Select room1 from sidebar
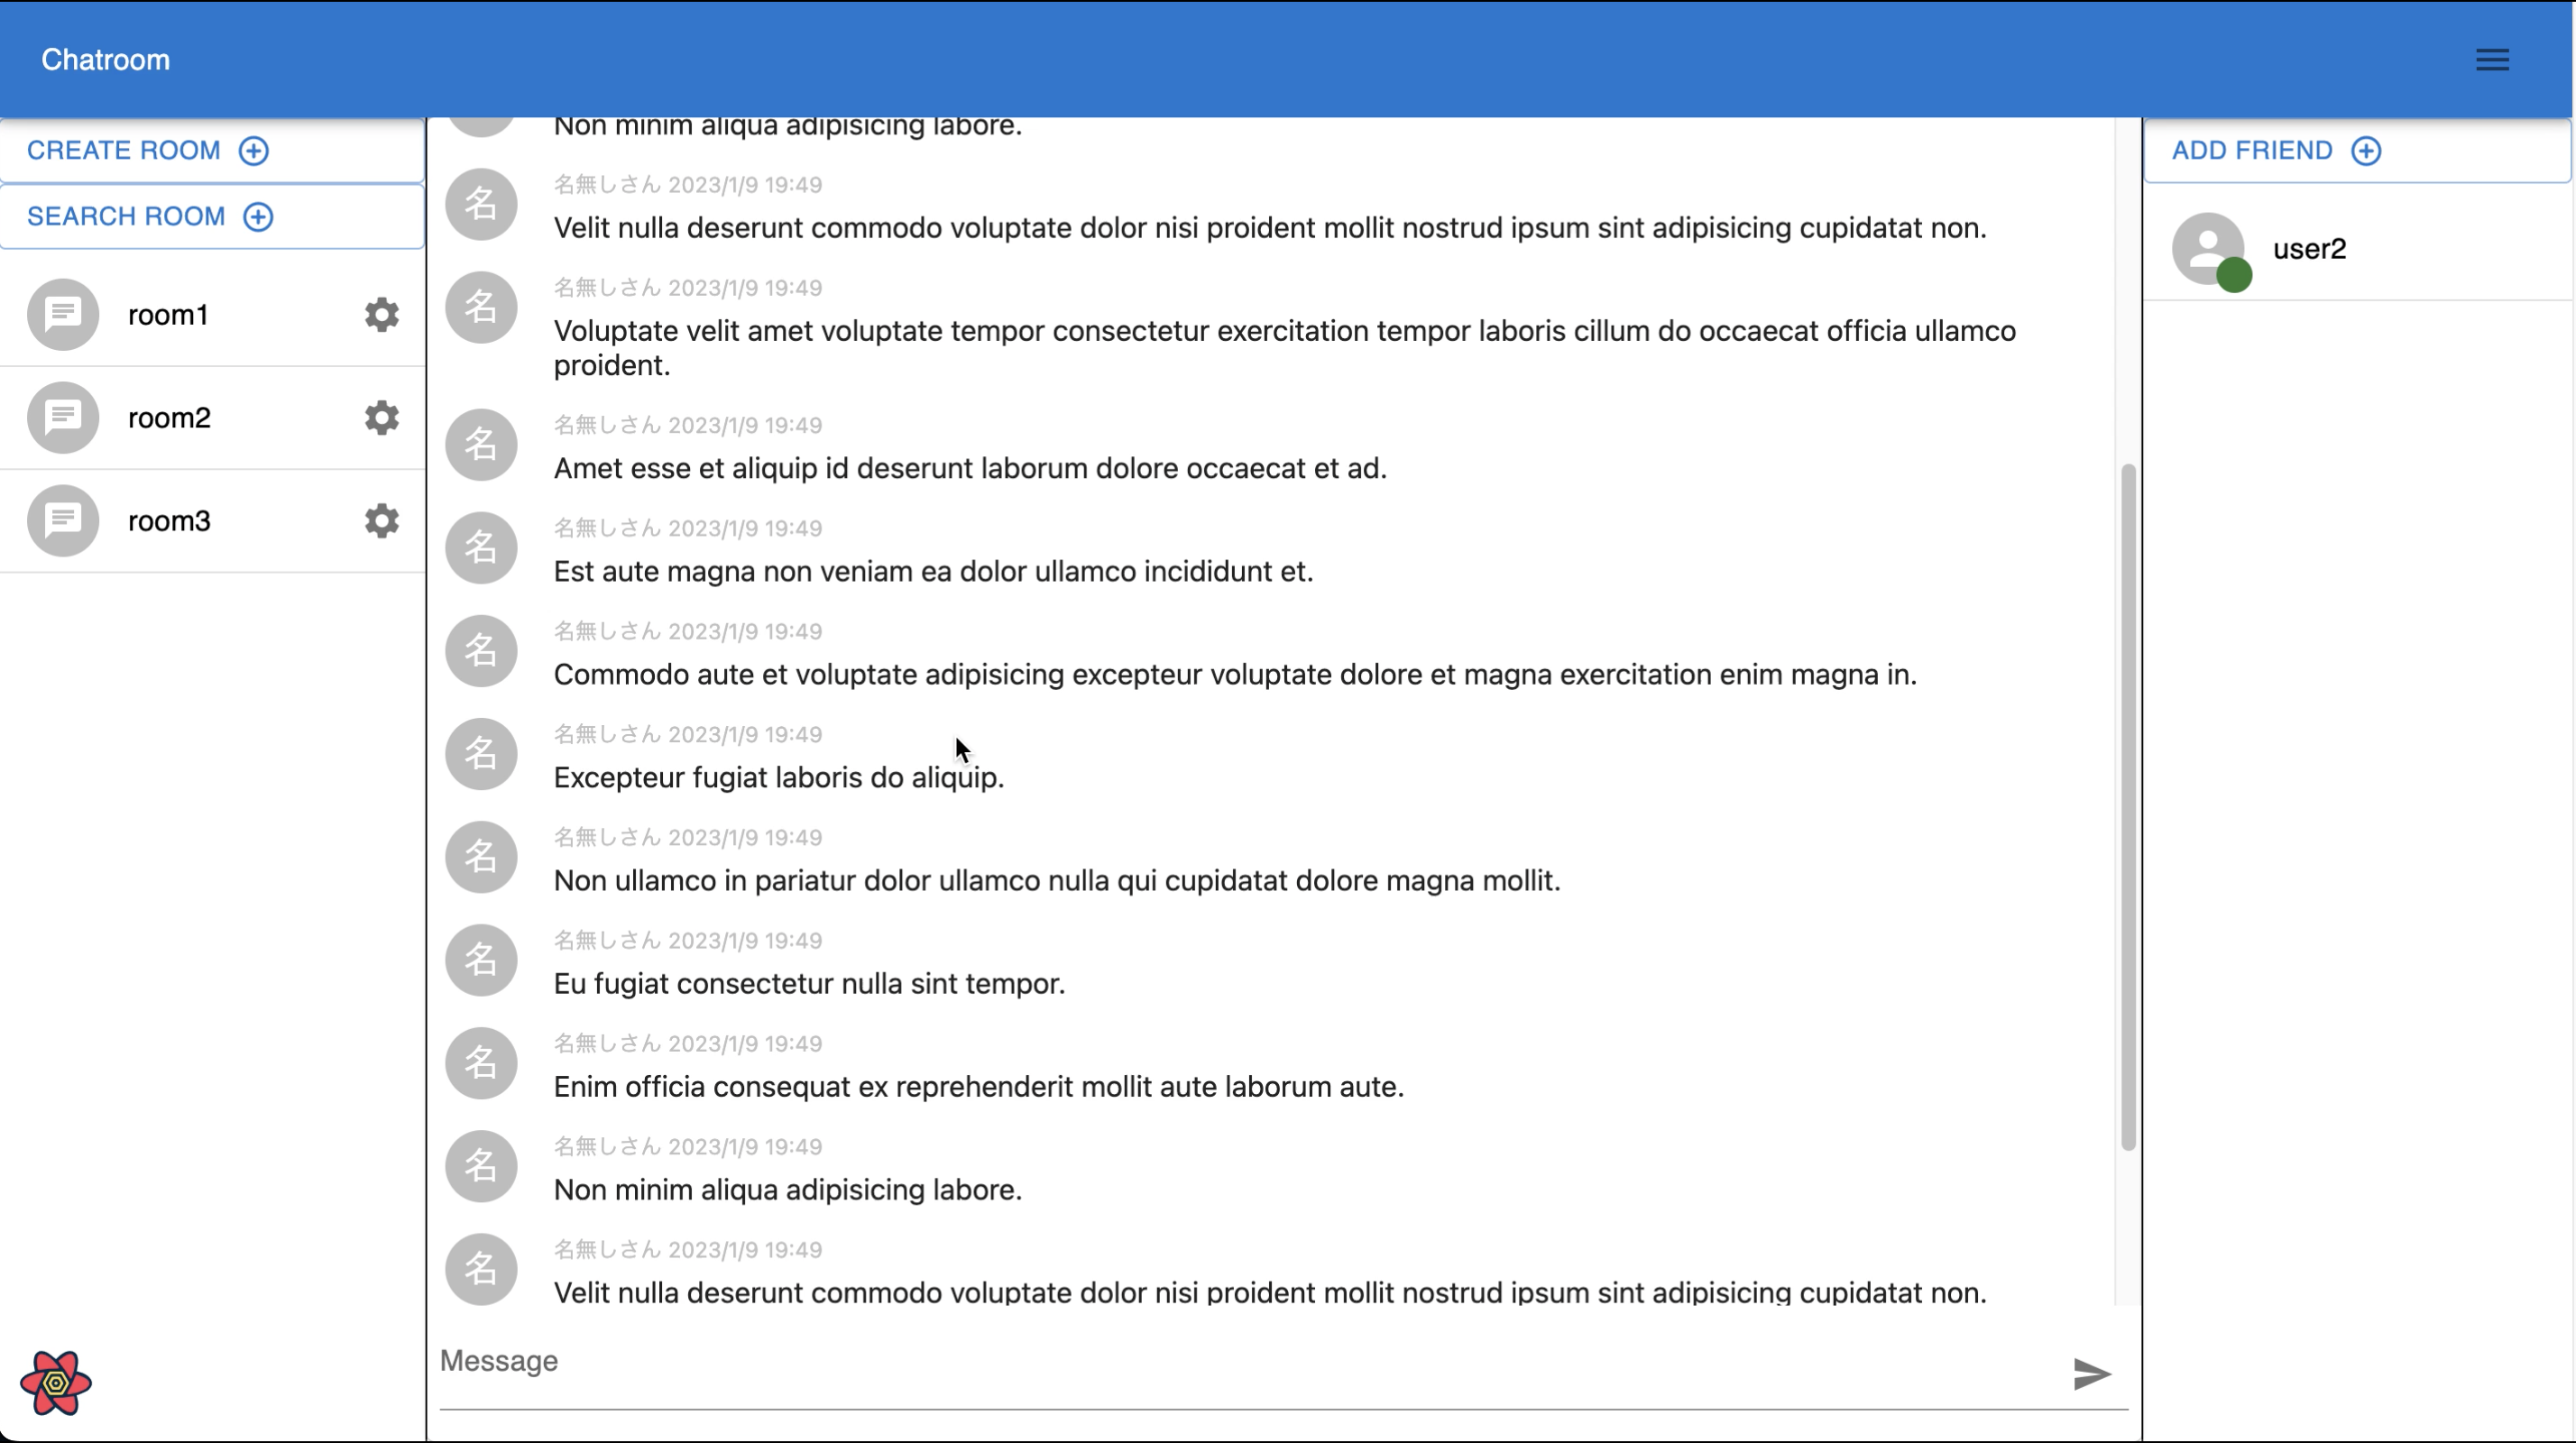This screenshot has width=2576, height=1443. coord(168,315)
